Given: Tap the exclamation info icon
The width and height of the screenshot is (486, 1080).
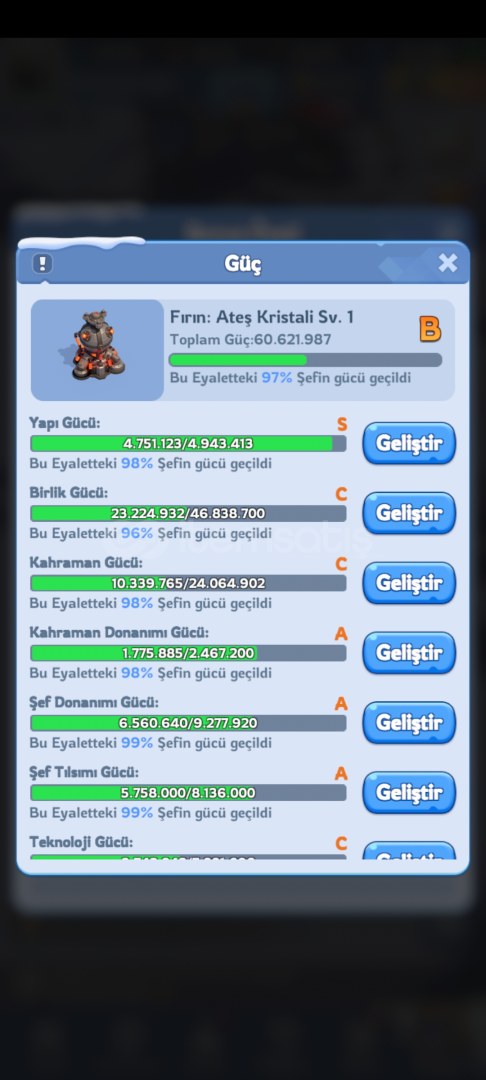Looking at the screenshot, I should pyautogui.click(x=43, y=263).
